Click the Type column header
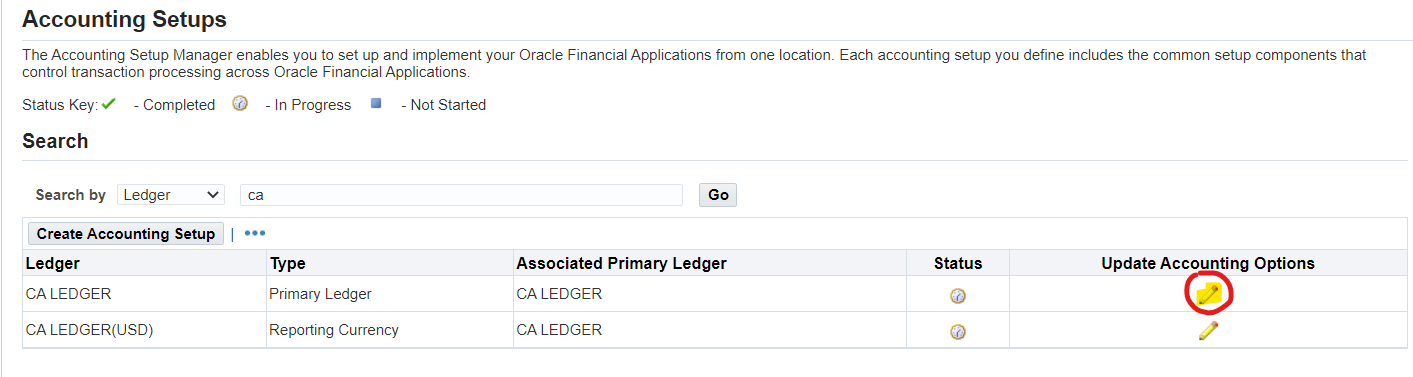Image resolution: width=1413 pixels, height=377 pixels. [288, 263]
